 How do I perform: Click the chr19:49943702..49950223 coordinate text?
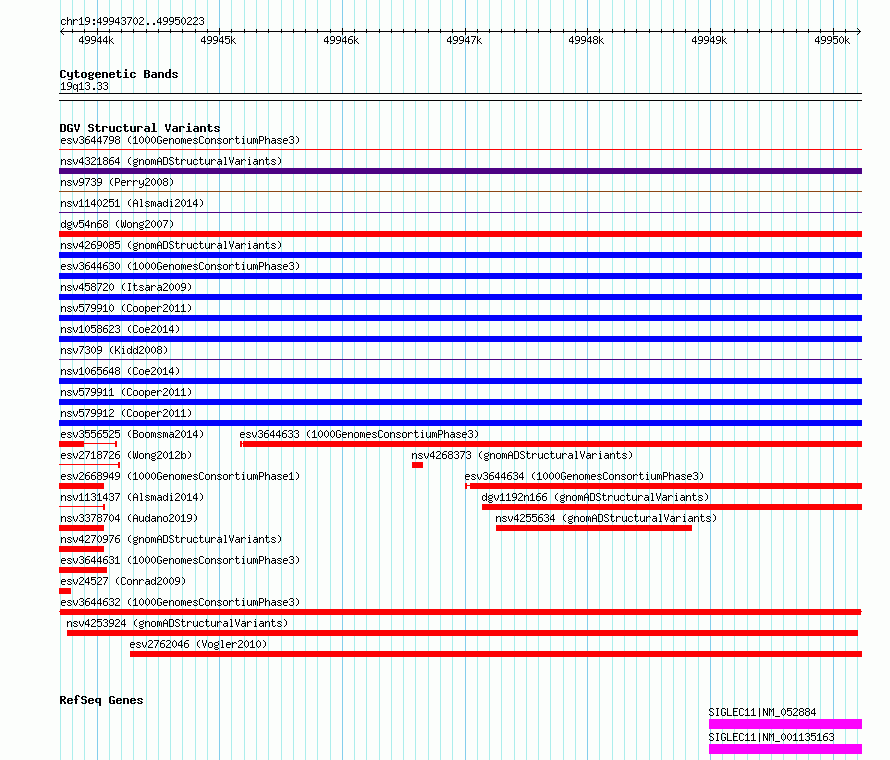tap(132, 21)
